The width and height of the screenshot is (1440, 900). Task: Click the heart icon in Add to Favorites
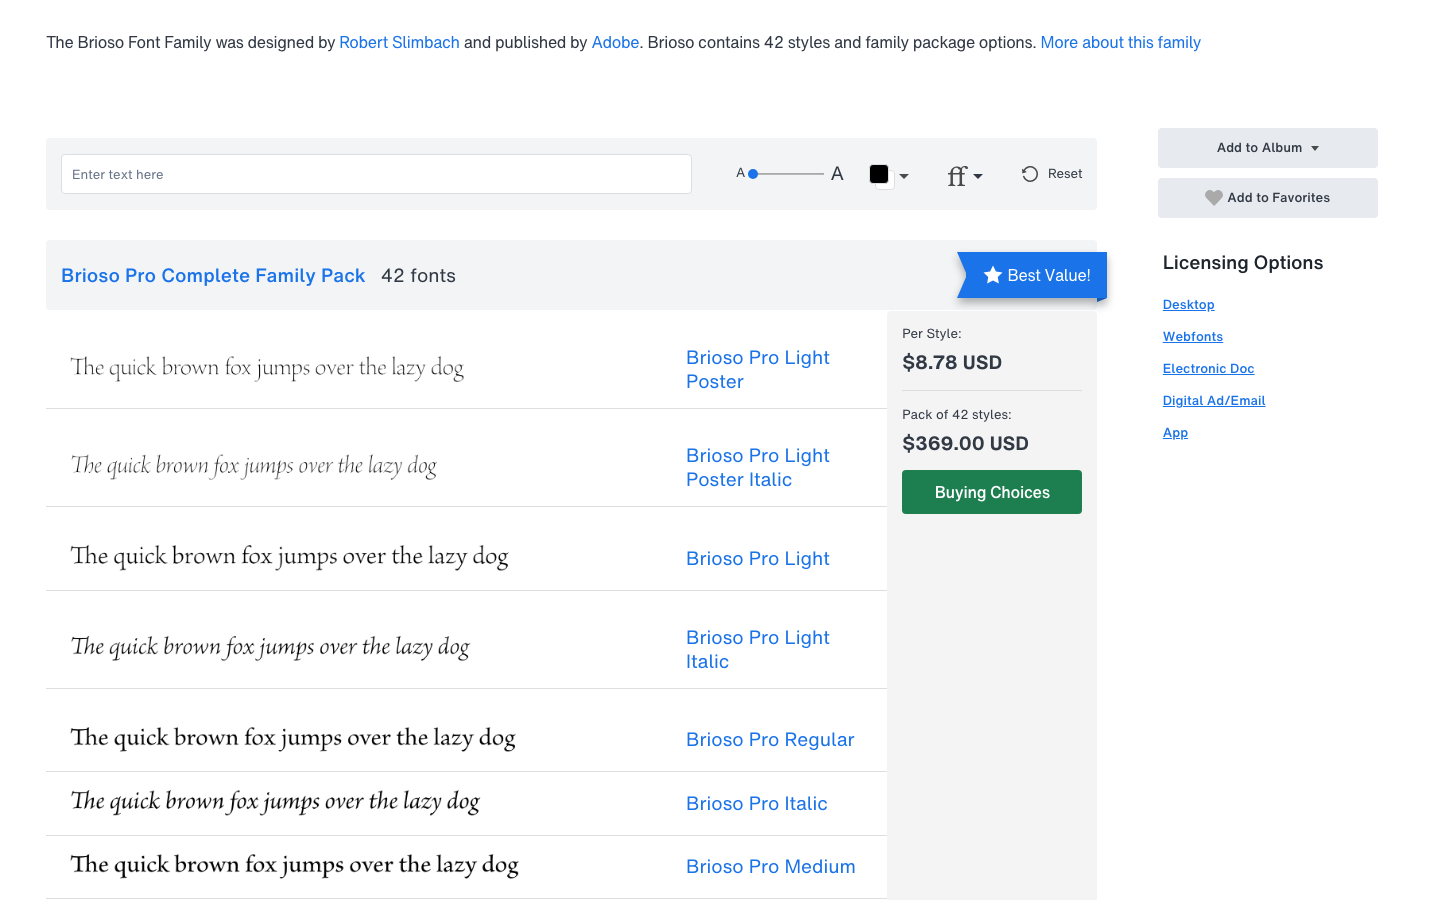coord(1213,198)
